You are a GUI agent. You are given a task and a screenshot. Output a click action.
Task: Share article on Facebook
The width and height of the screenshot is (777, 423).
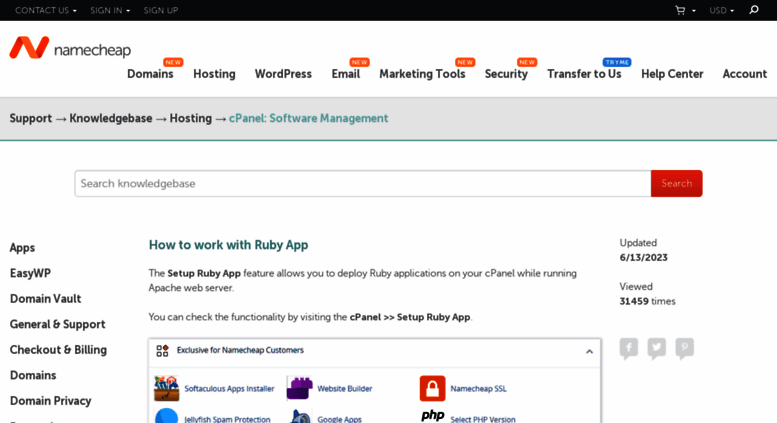(629, 348)
